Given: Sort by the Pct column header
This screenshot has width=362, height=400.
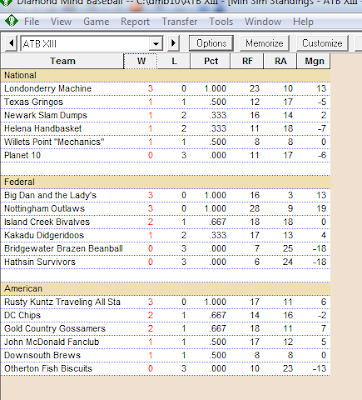Looking at the screenshot, I should tap(211, 61).
